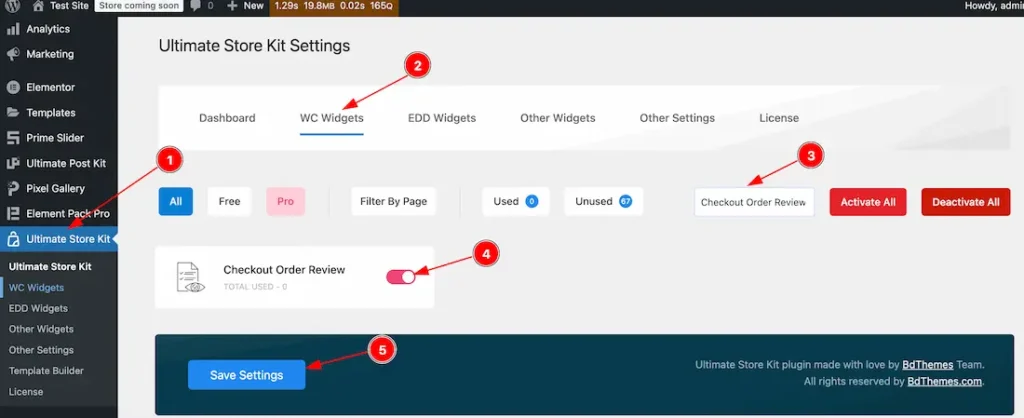Viewport: 1024px width, 418px height.
Task: Click the widget search input field
Action: 753,202
